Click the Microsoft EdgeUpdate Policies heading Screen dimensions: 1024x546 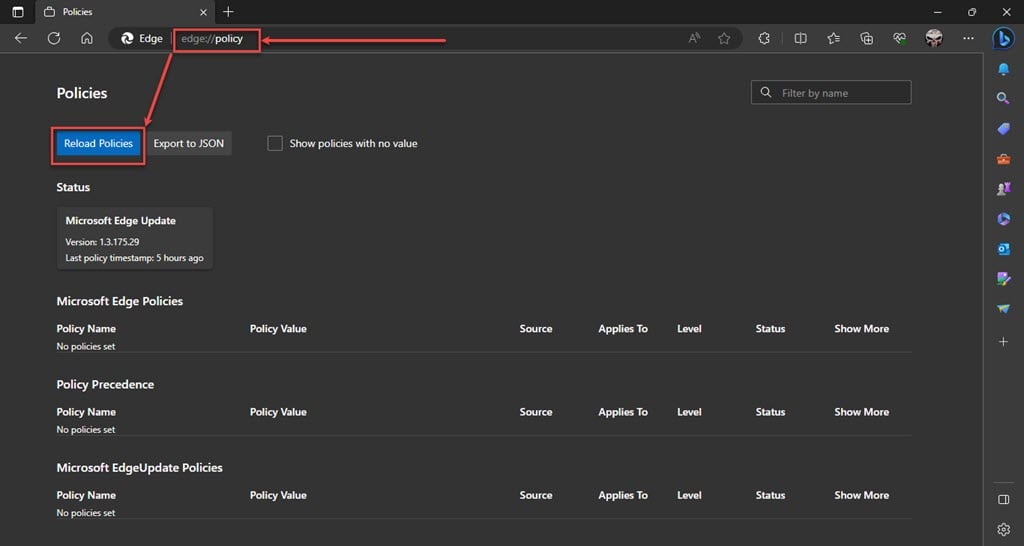pyautogui.click(x=140, y=468)
